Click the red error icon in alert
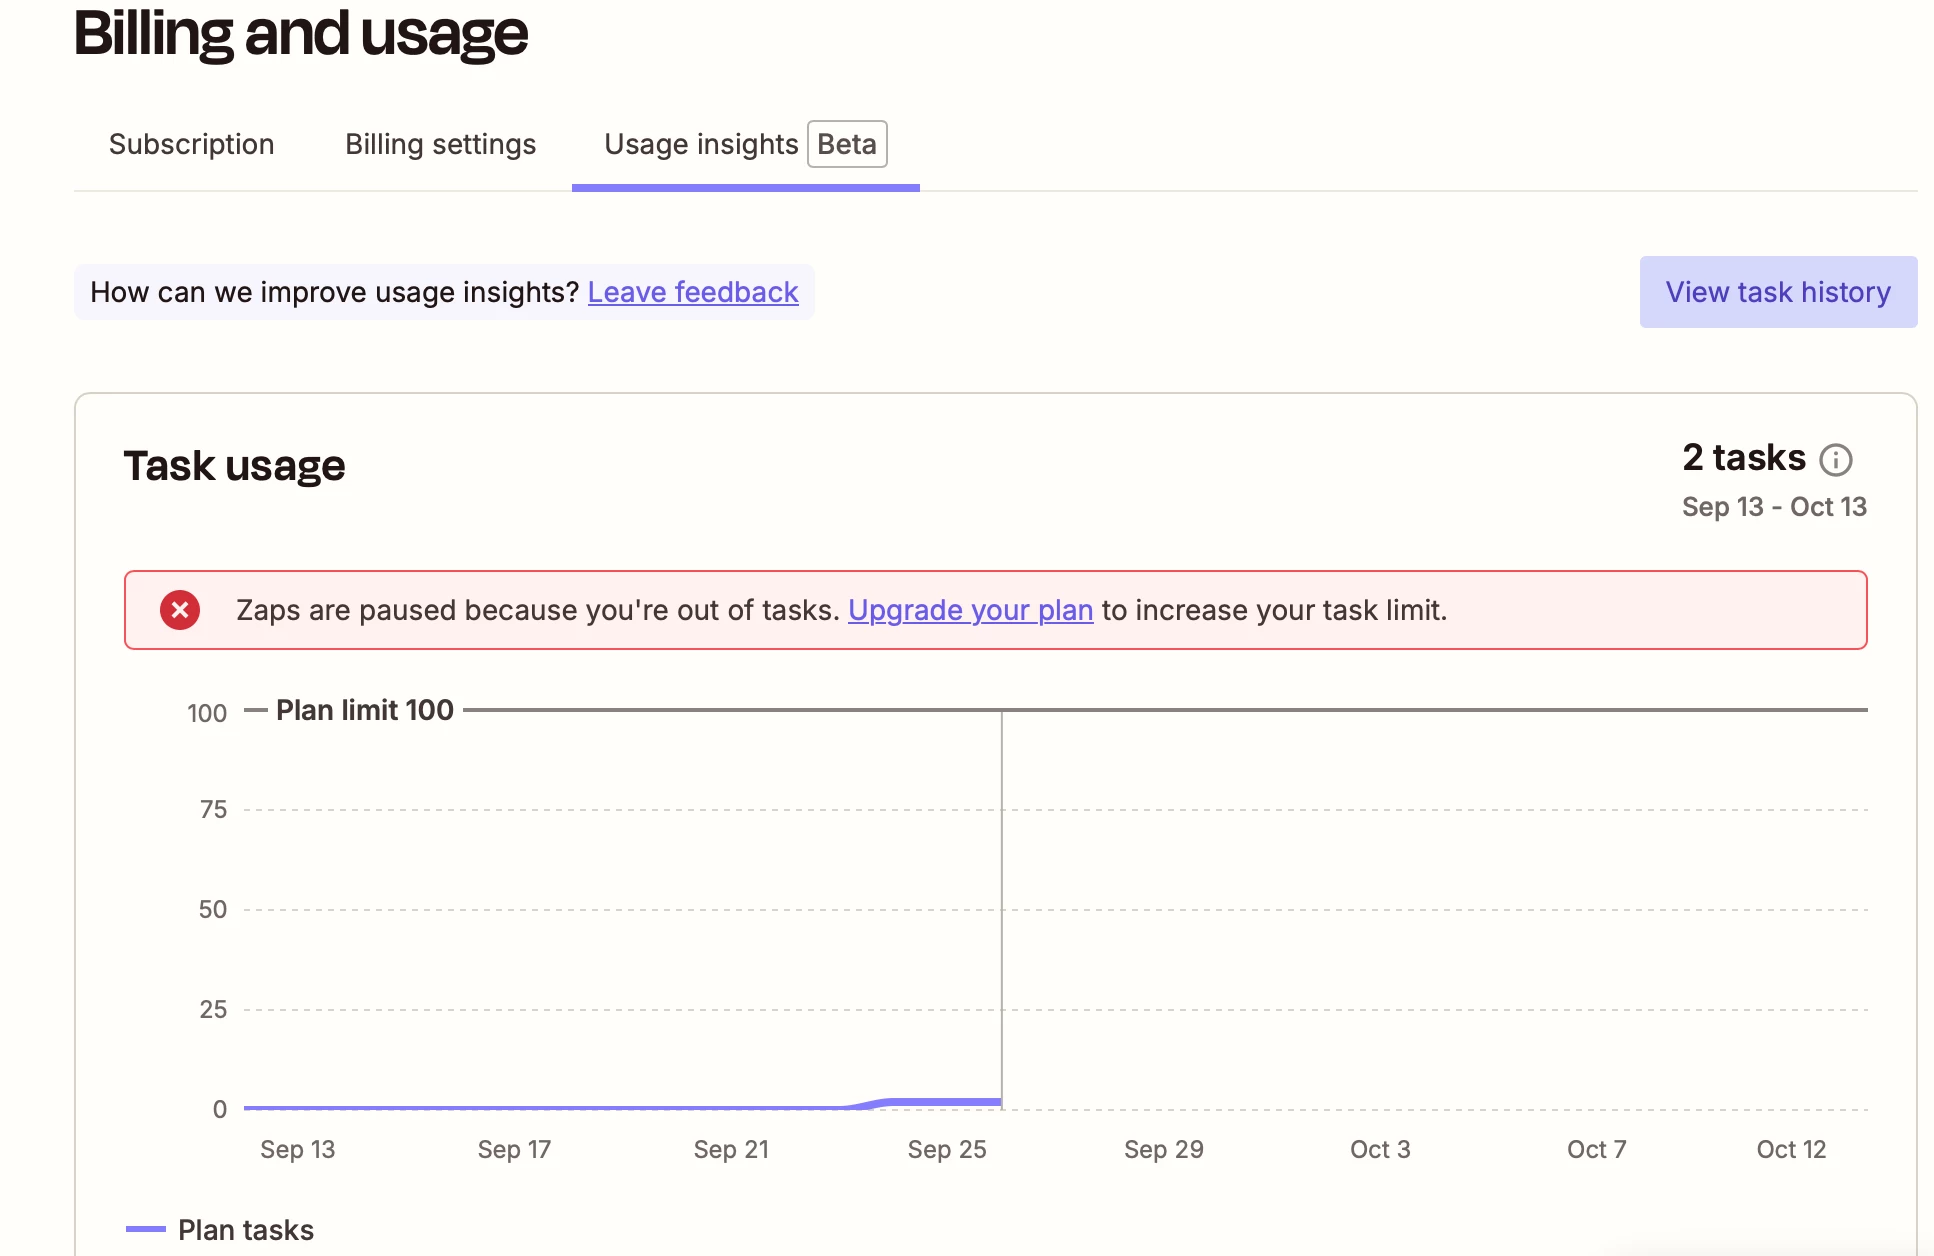The height and width of the screenshot is (1256, 1934). [180, 610]
